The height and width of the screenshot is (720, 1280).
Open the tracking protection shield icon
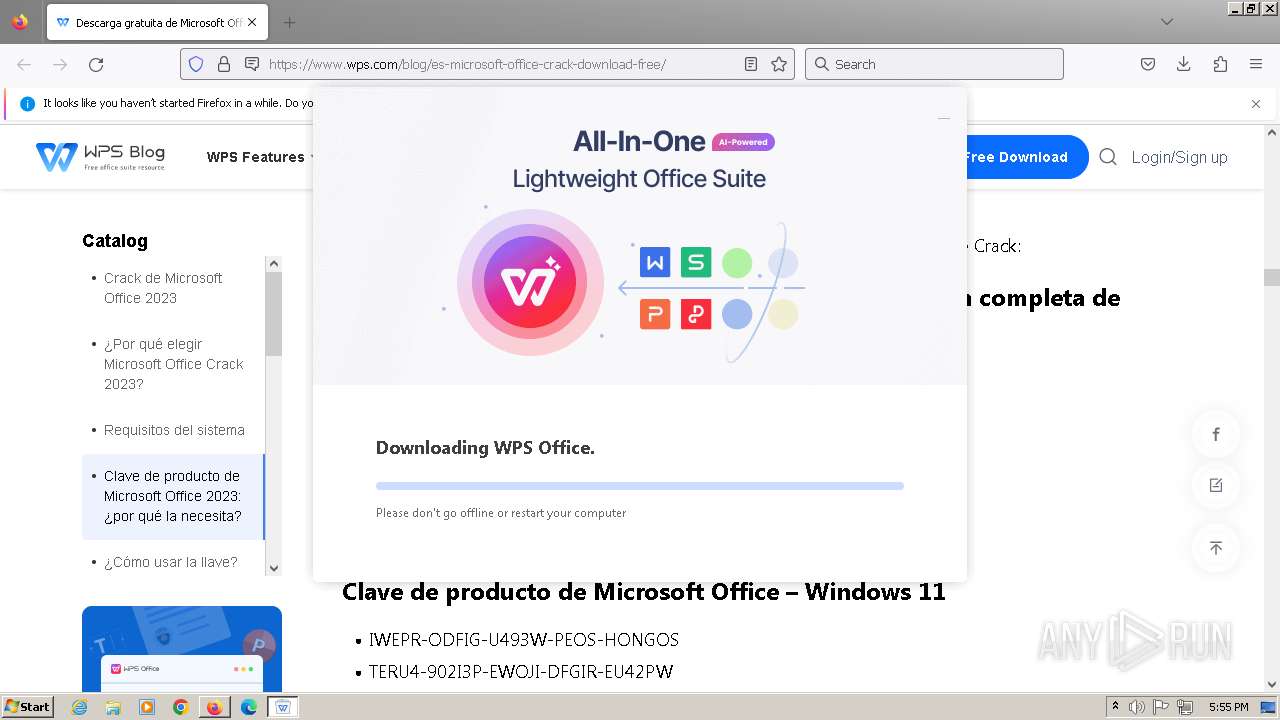coord(196,64)
